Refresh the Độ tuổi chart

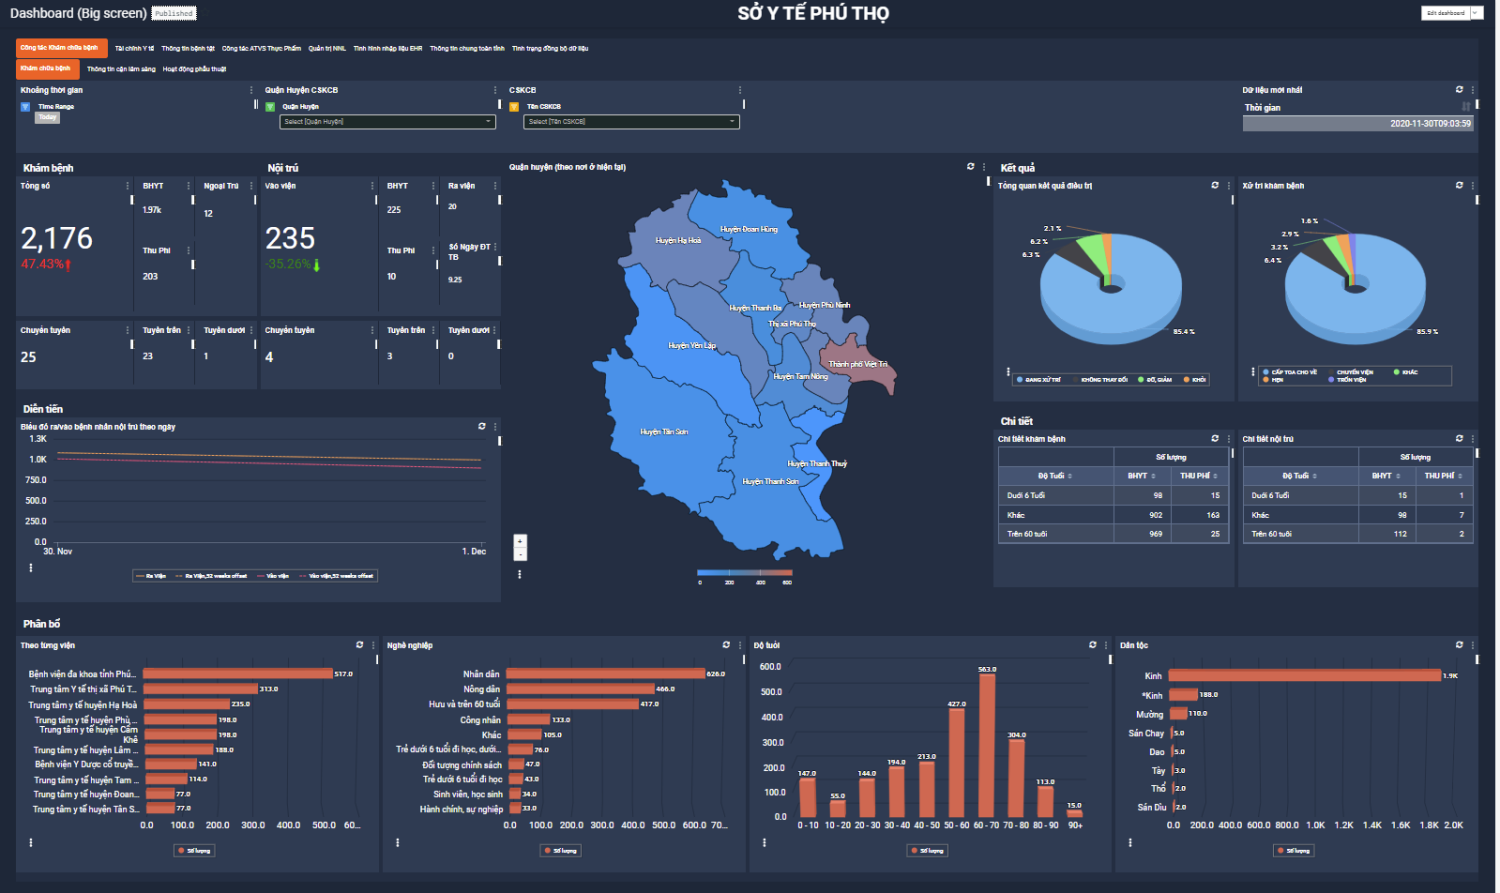[x=1093, y=645]
